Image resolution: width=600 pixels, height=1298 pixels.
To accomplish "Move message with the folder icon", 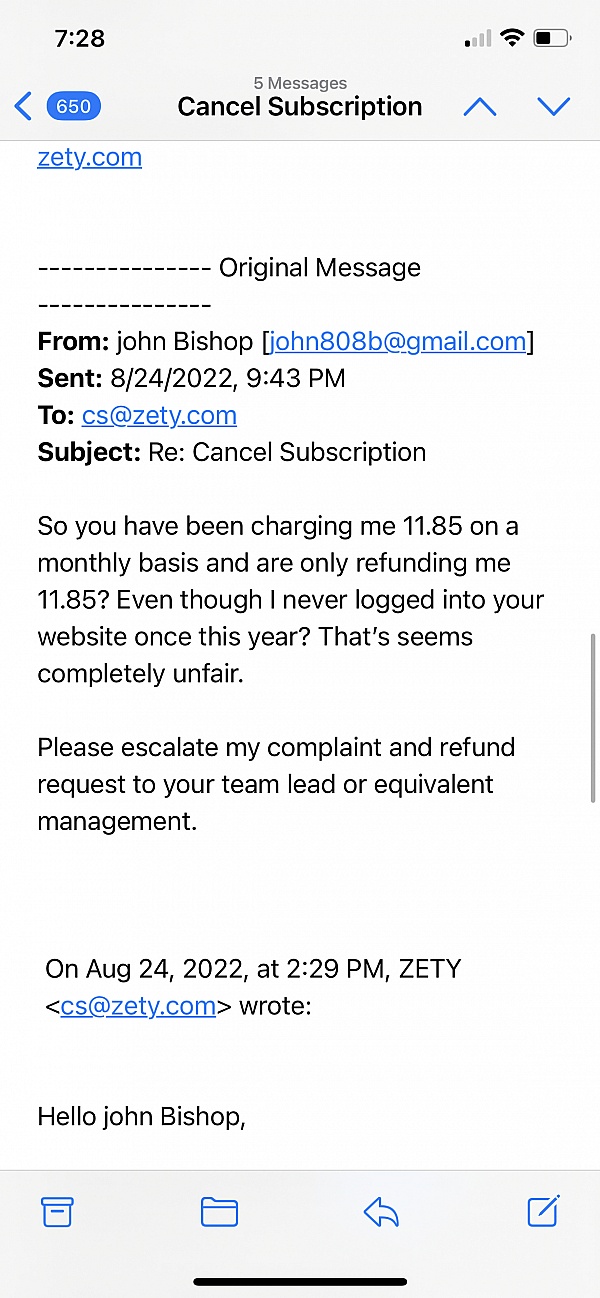I will pyautogui.click(x=219, y=1212).
